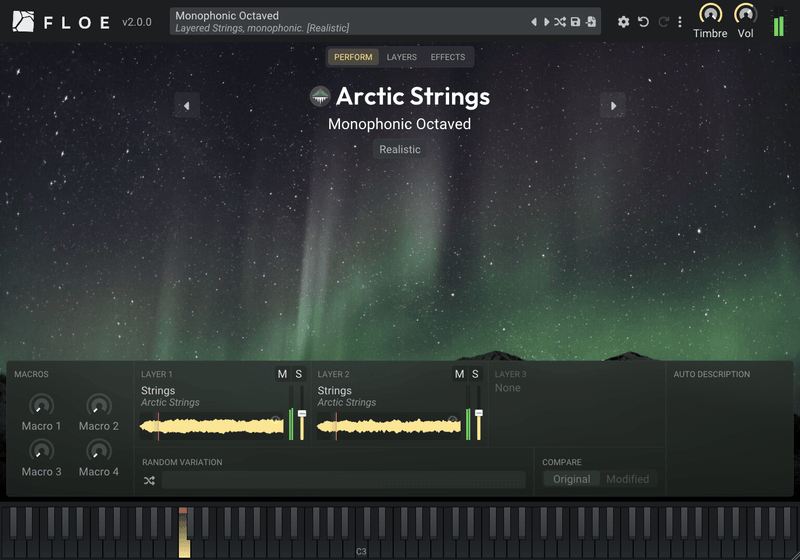The image size is (800, 560).
Task: Open the three-dot more options menu
Action: pos(680,22)
